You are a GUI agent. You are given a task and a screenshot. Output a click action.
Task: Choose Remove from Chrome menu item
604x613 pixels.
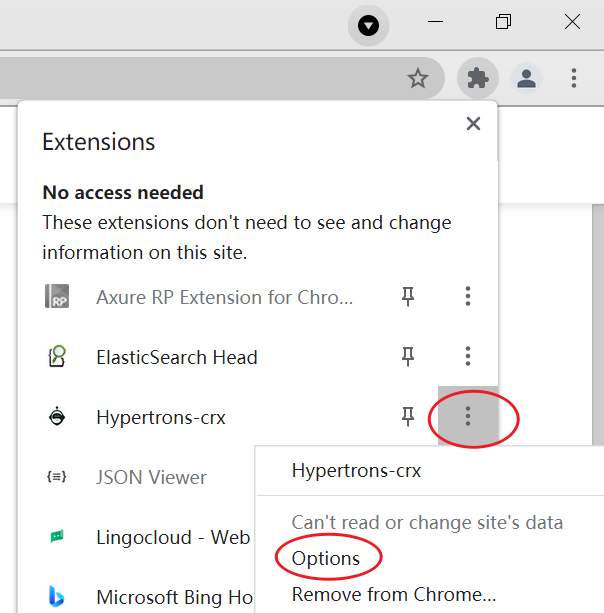(393, 595)
